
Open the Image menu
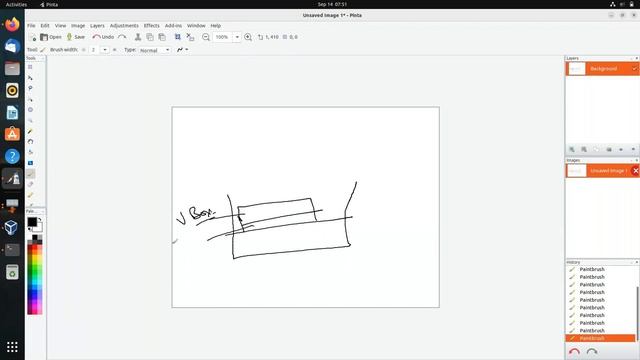(x=78, y=26)
